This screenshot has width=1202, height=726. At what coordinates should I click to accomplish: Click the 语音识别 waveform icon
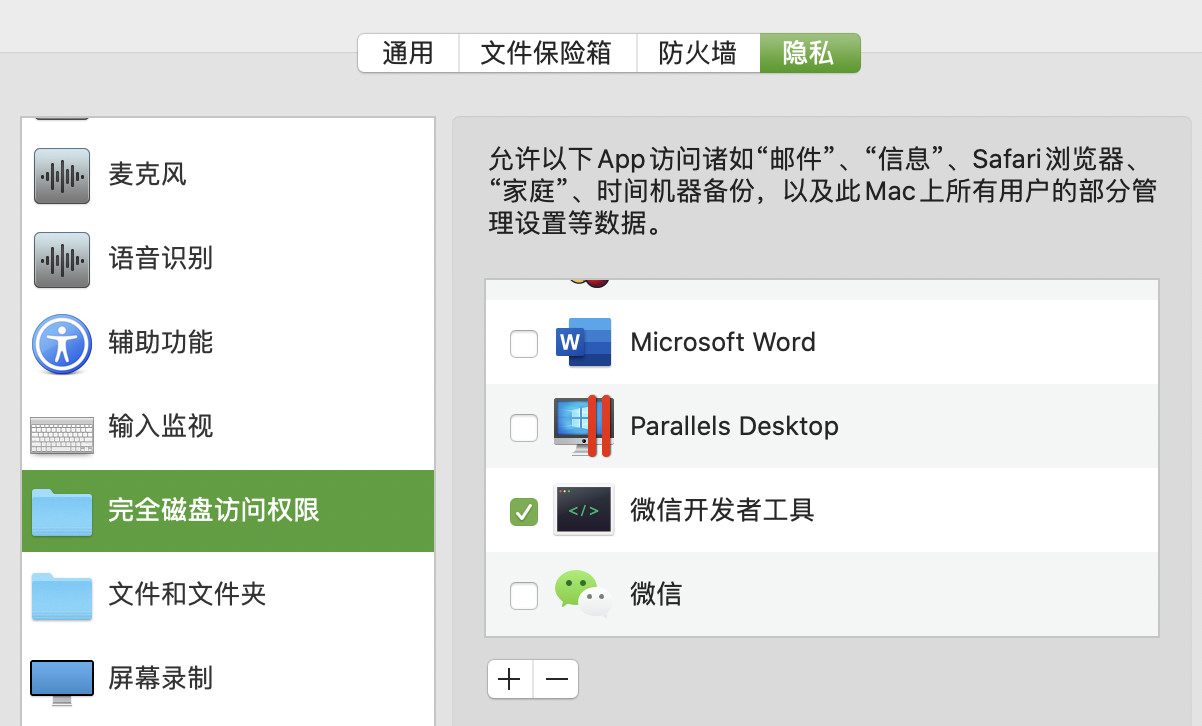tap(62, 260)
